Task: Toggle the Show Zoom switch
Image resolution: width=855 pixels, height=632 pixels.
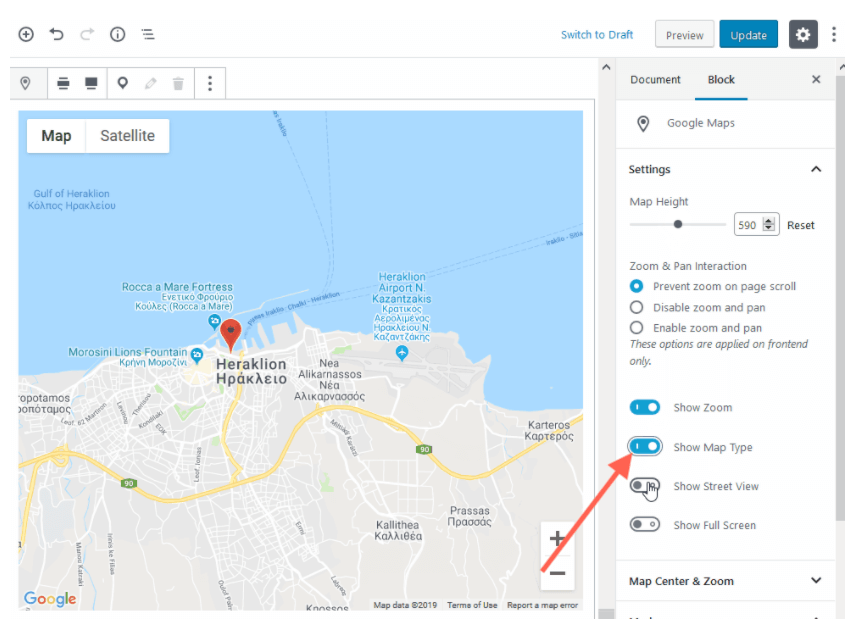Action: [645, 407]
